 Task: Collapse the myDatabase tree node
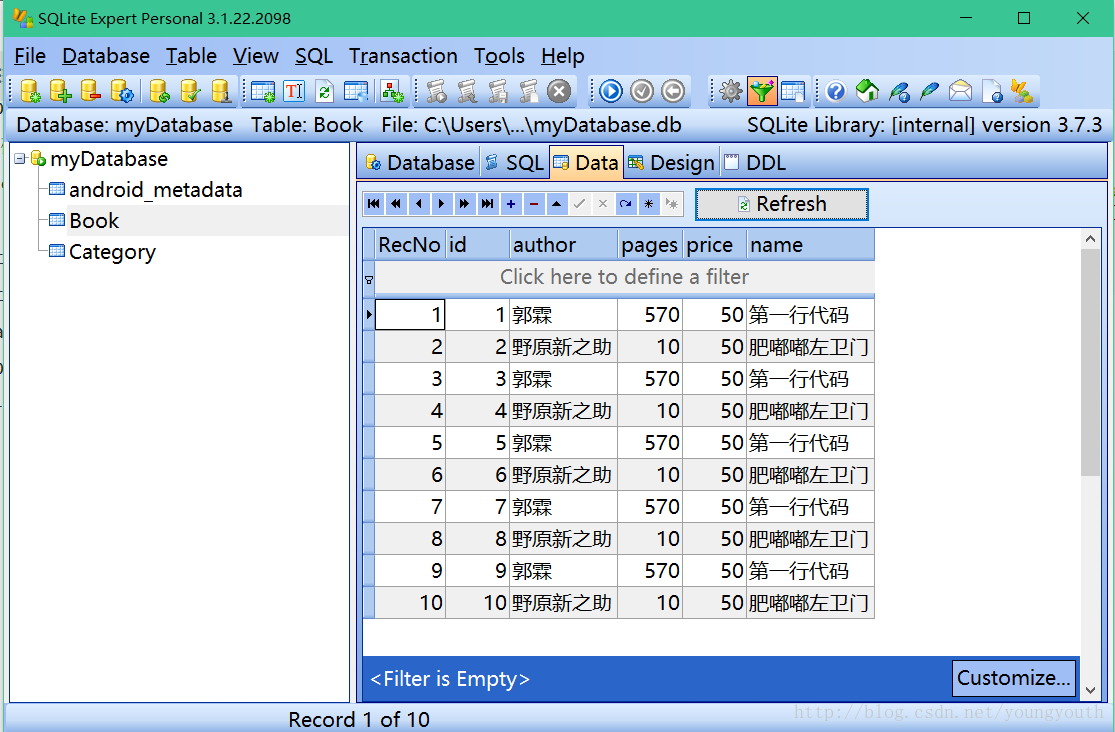tap(19, 158)
